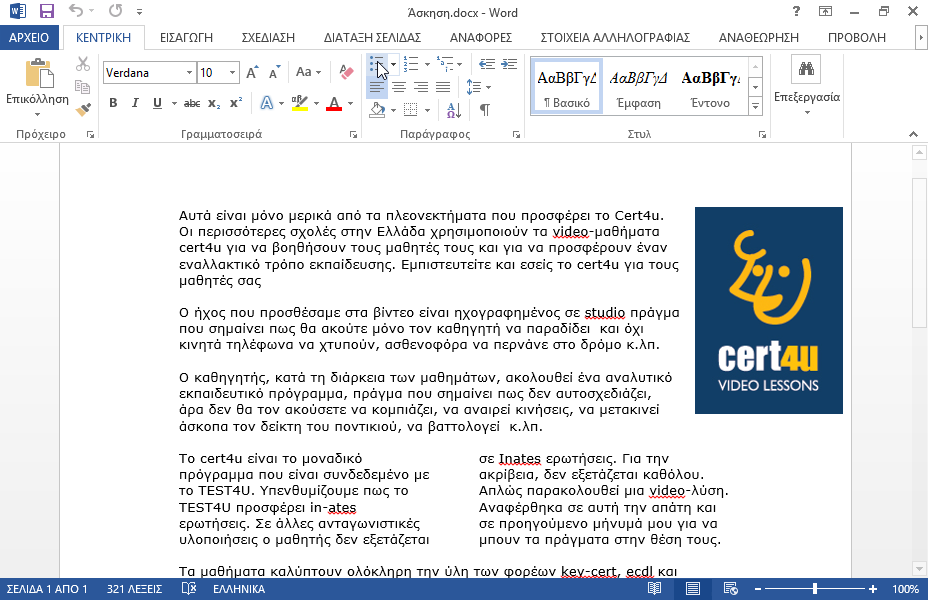Open Change Case (Aa) dropdown
Image resolution: width=928 pixels, height=600 pixels.
pos(308,72)
